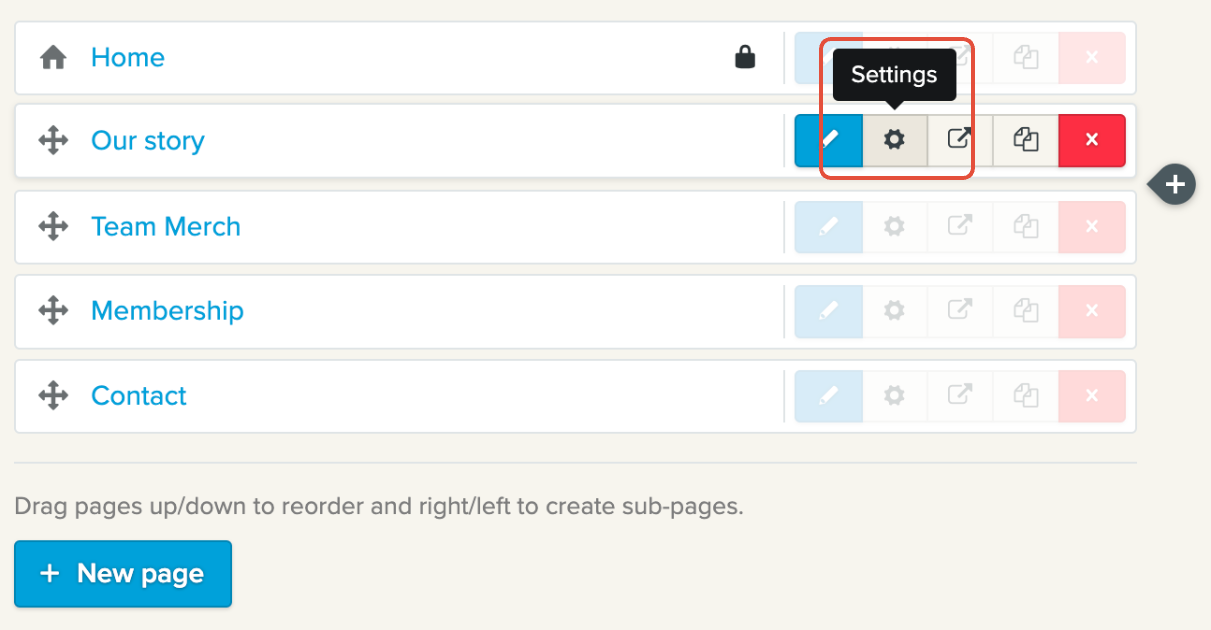Duplicate the Contact page

click(1025, 396)
